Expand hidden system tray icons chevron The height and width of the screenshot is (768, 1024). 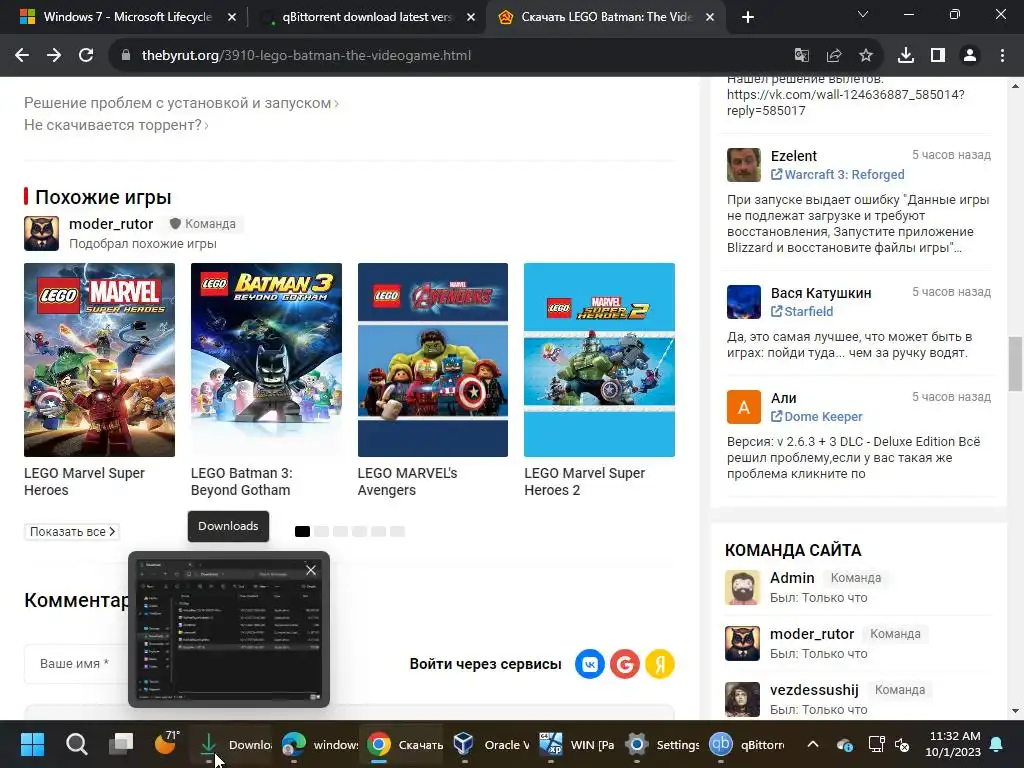click(x=812, y=744)
